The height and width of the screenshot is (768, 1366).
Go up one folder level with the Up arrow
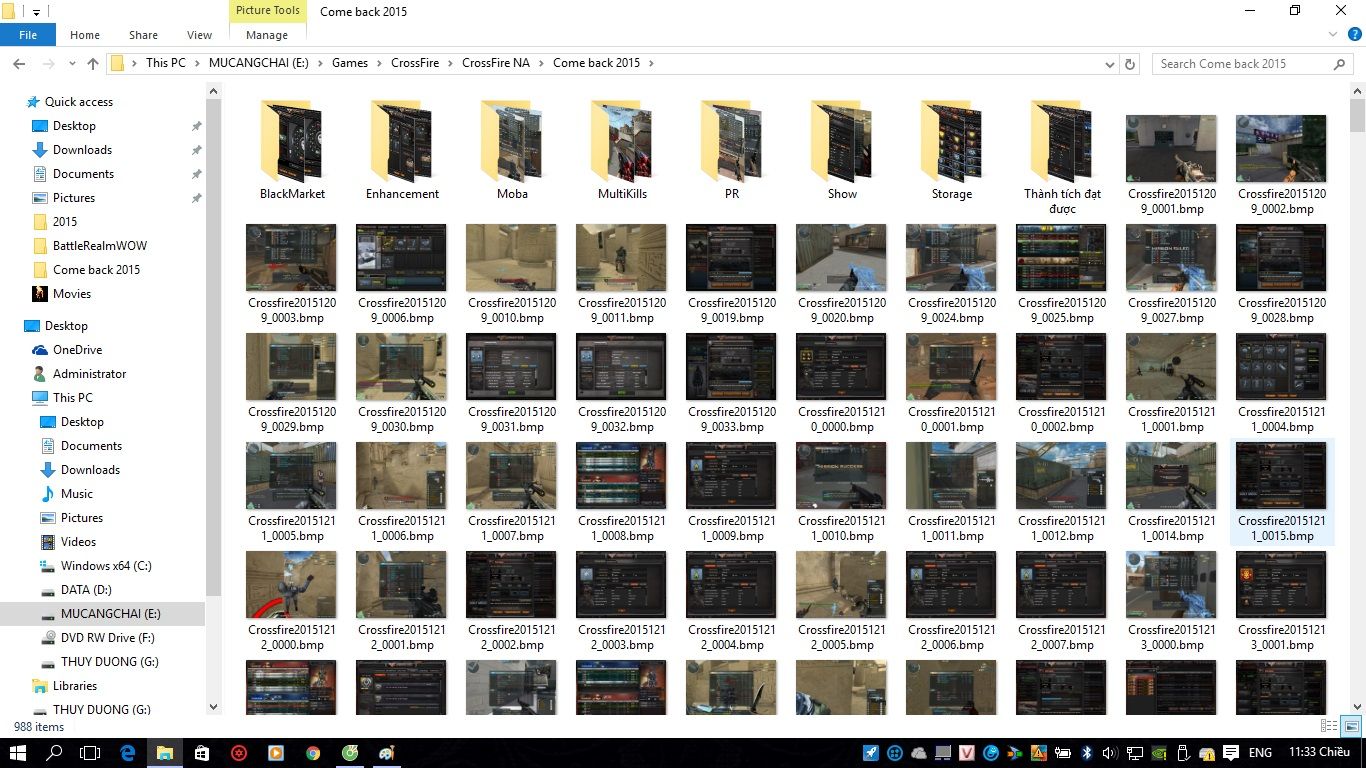93,63
